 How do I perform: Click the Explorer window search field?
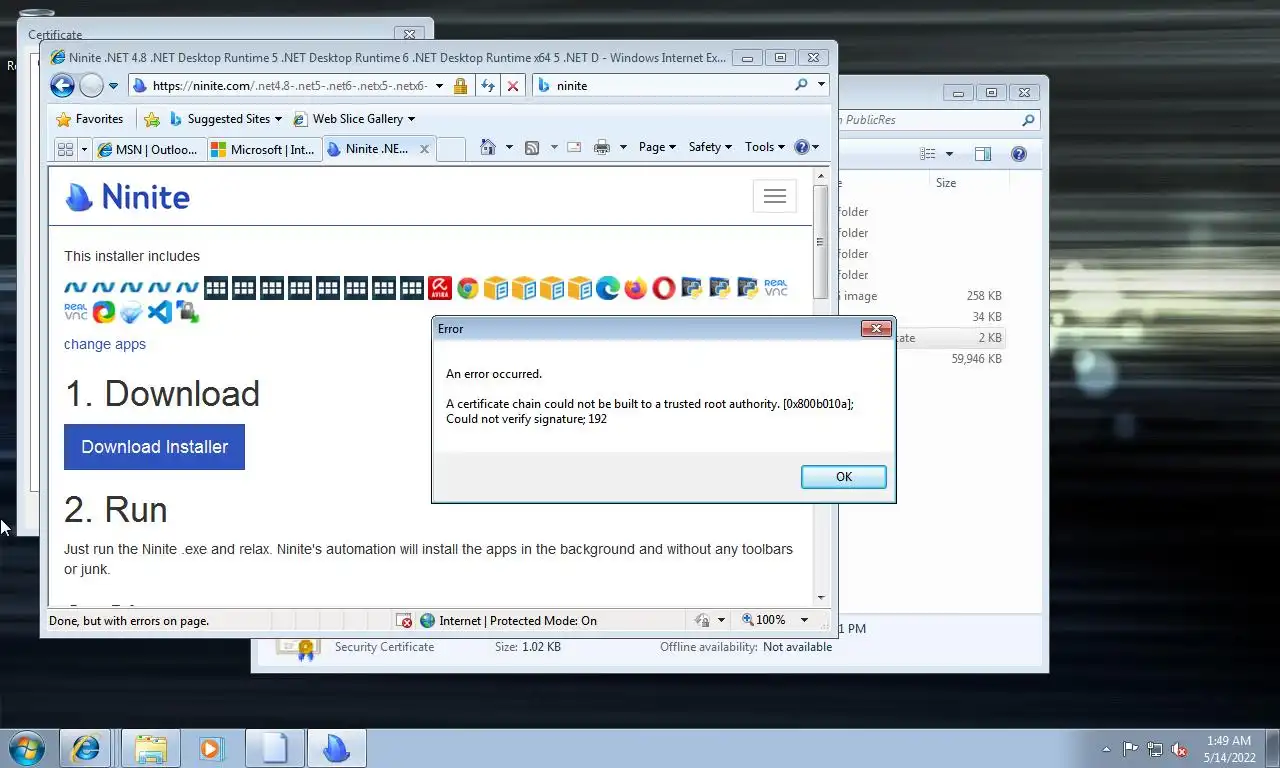938,120
